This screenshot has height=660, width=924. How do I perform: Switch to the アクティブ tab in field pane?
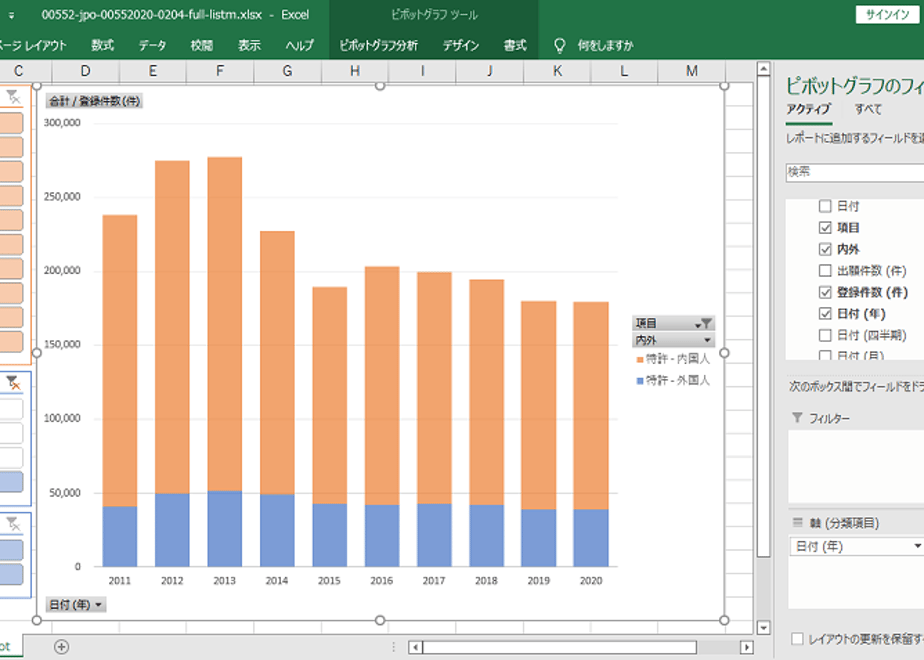click(x=808, y=109)
